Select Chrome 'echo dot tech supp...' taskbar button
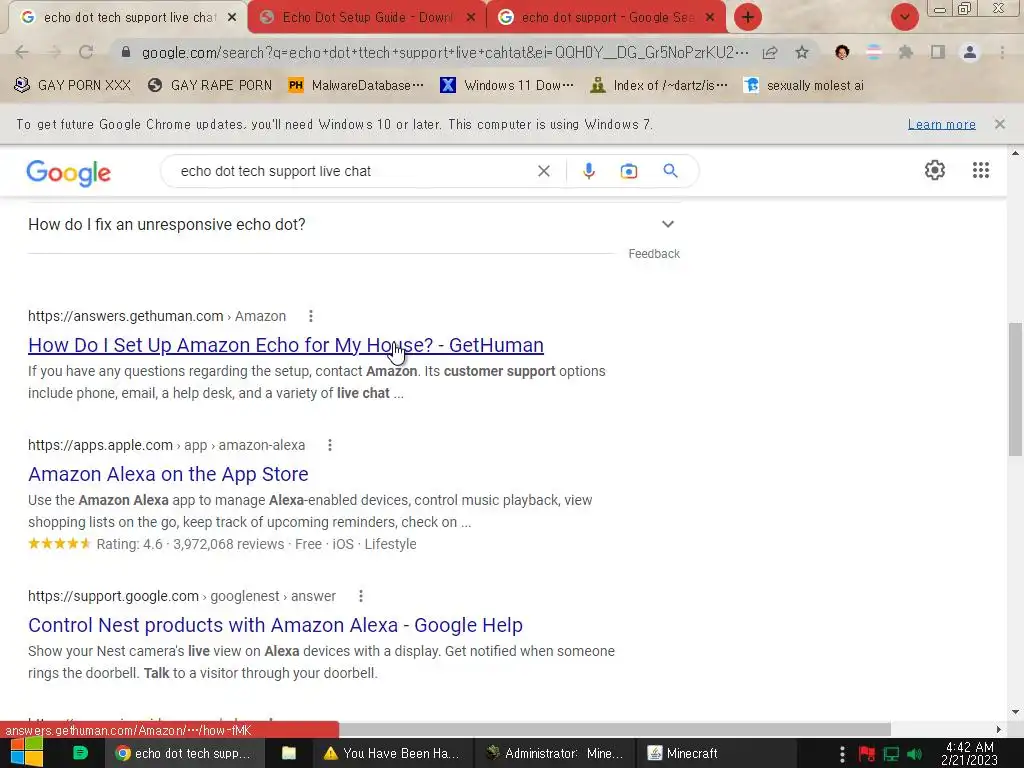The width and height of the screenshot is (1024, 768). coord(185,753)
